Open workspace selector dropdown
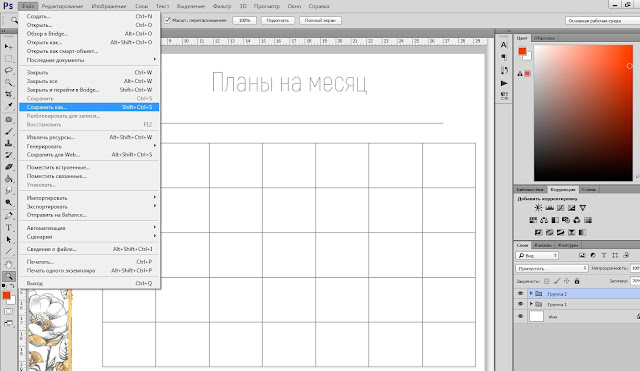Viewport: 640px width, 371px height. 602,20
